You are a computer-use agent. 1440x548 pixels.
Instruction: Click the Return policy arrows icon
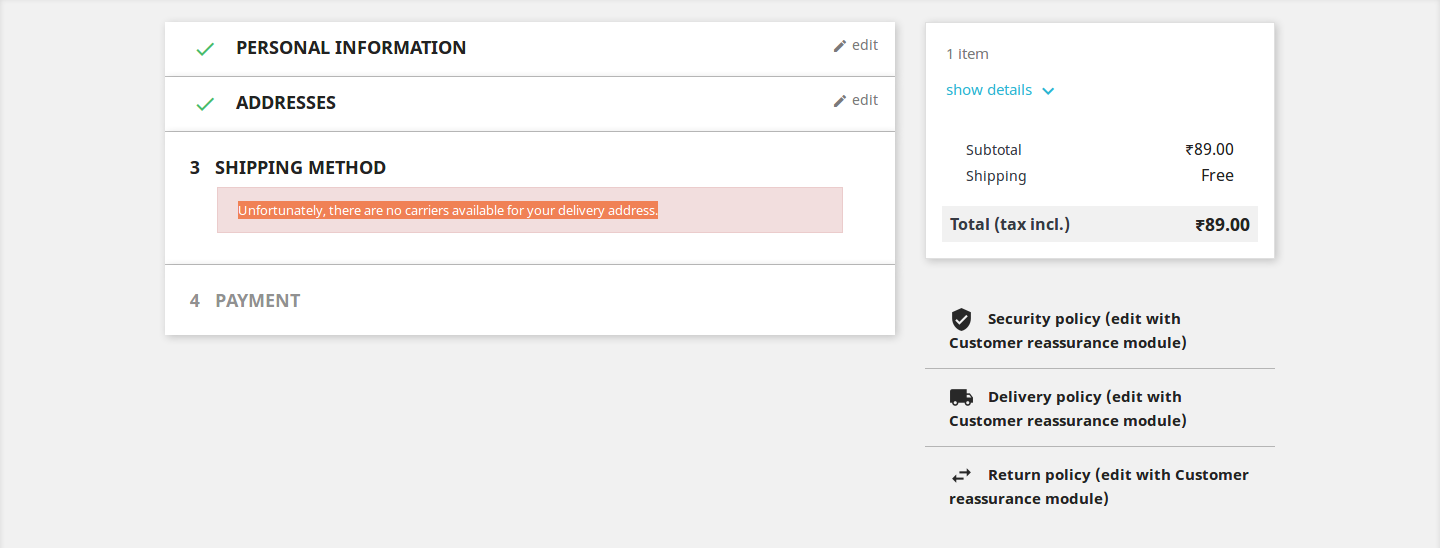[961, 475]
